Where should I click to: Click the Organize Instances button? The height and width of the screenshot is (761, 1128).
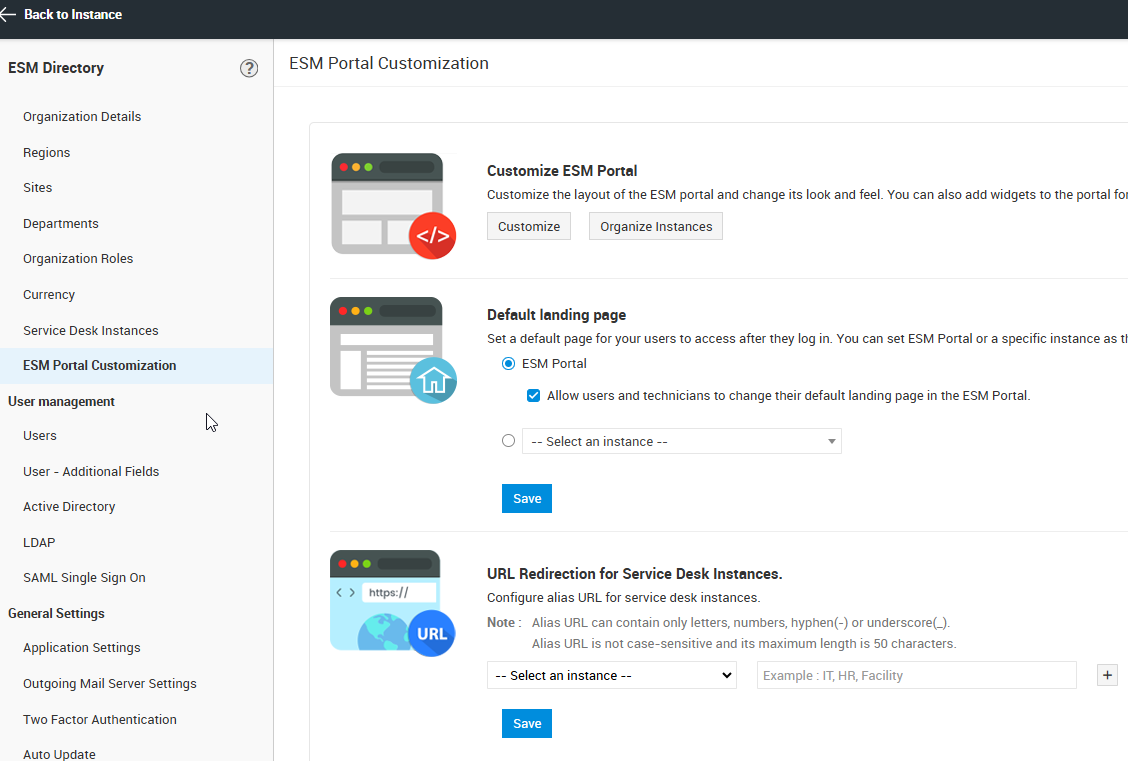pyautogui.click(x=656, y=227)
